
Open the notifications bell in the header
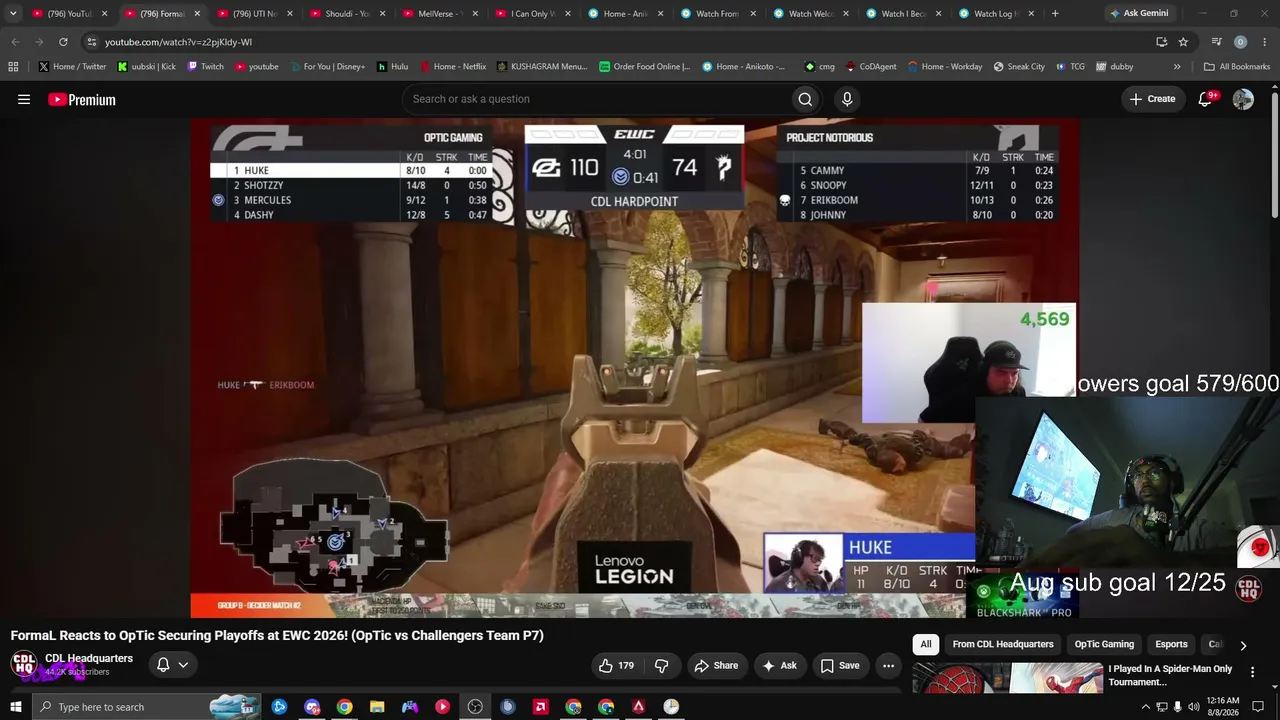pyautogui.click(x=1206, y=99)
